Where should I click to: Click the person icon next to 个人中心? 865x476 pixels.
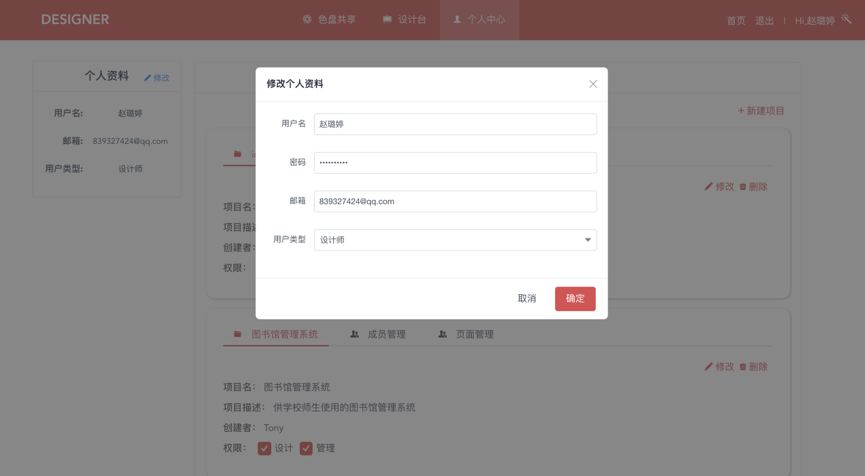457,19
